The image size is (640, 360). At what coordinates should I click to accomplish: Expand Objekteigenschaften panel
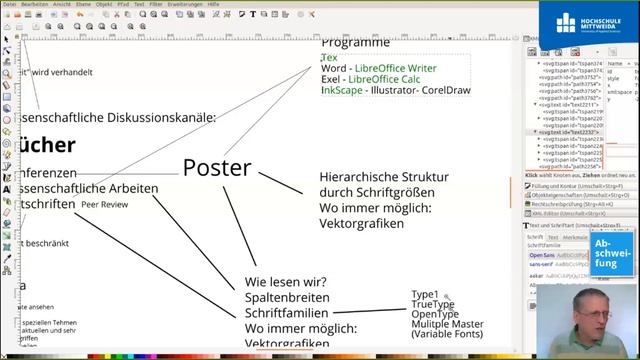[x=580, y=196]
